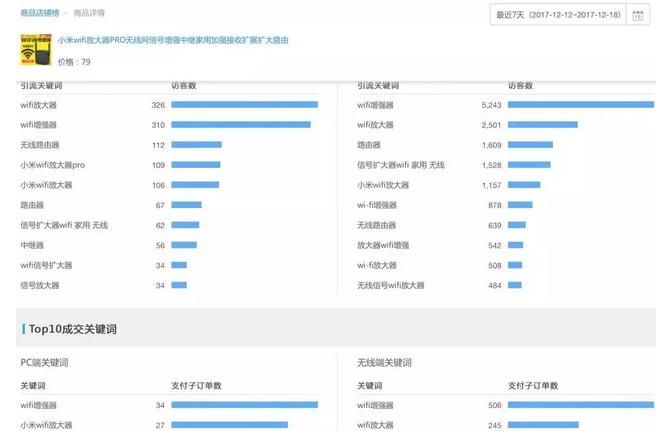Click wireless keyword wifi增强器 with 506 orders
The height and width of the screenshot is (439, 672).
click(x=375, y=405)
